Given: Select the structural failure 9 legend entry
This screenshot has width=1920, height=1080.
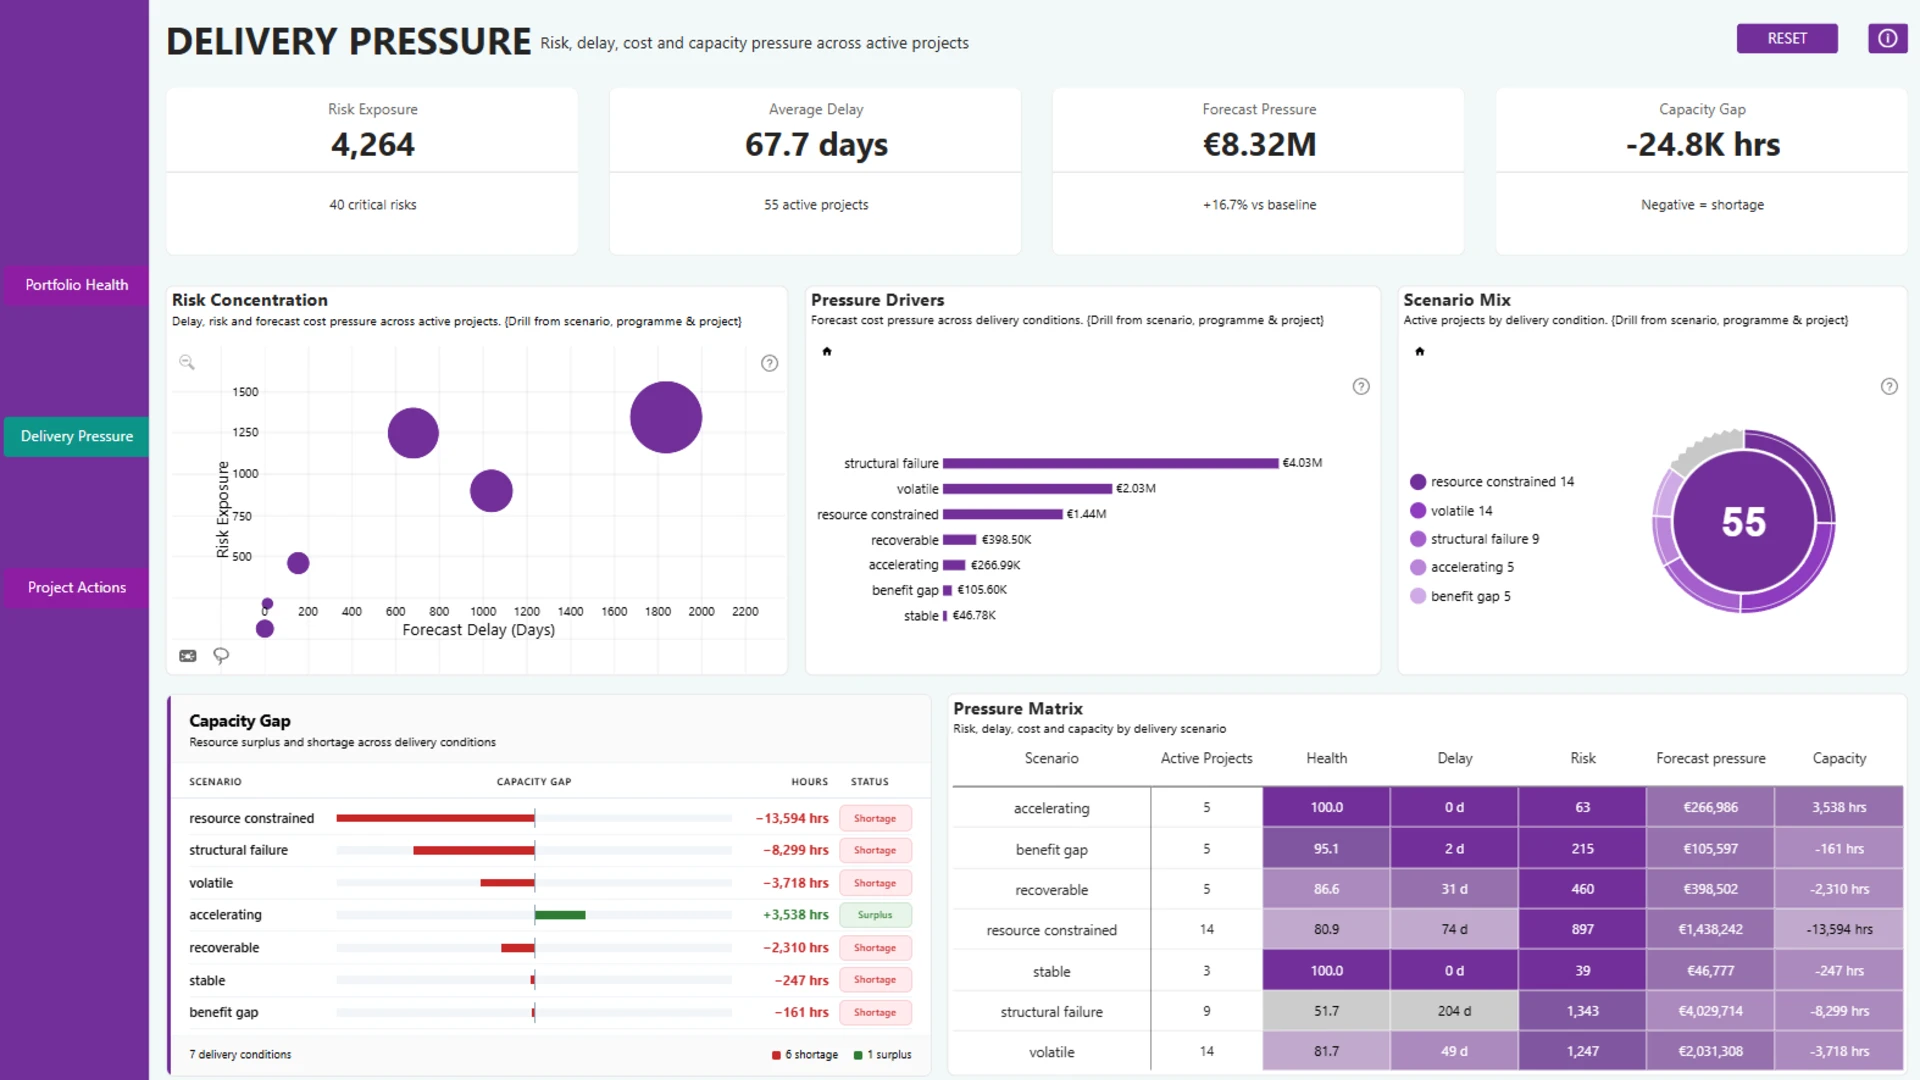Looking at the screenshot, I should [x=1474, y=539].
